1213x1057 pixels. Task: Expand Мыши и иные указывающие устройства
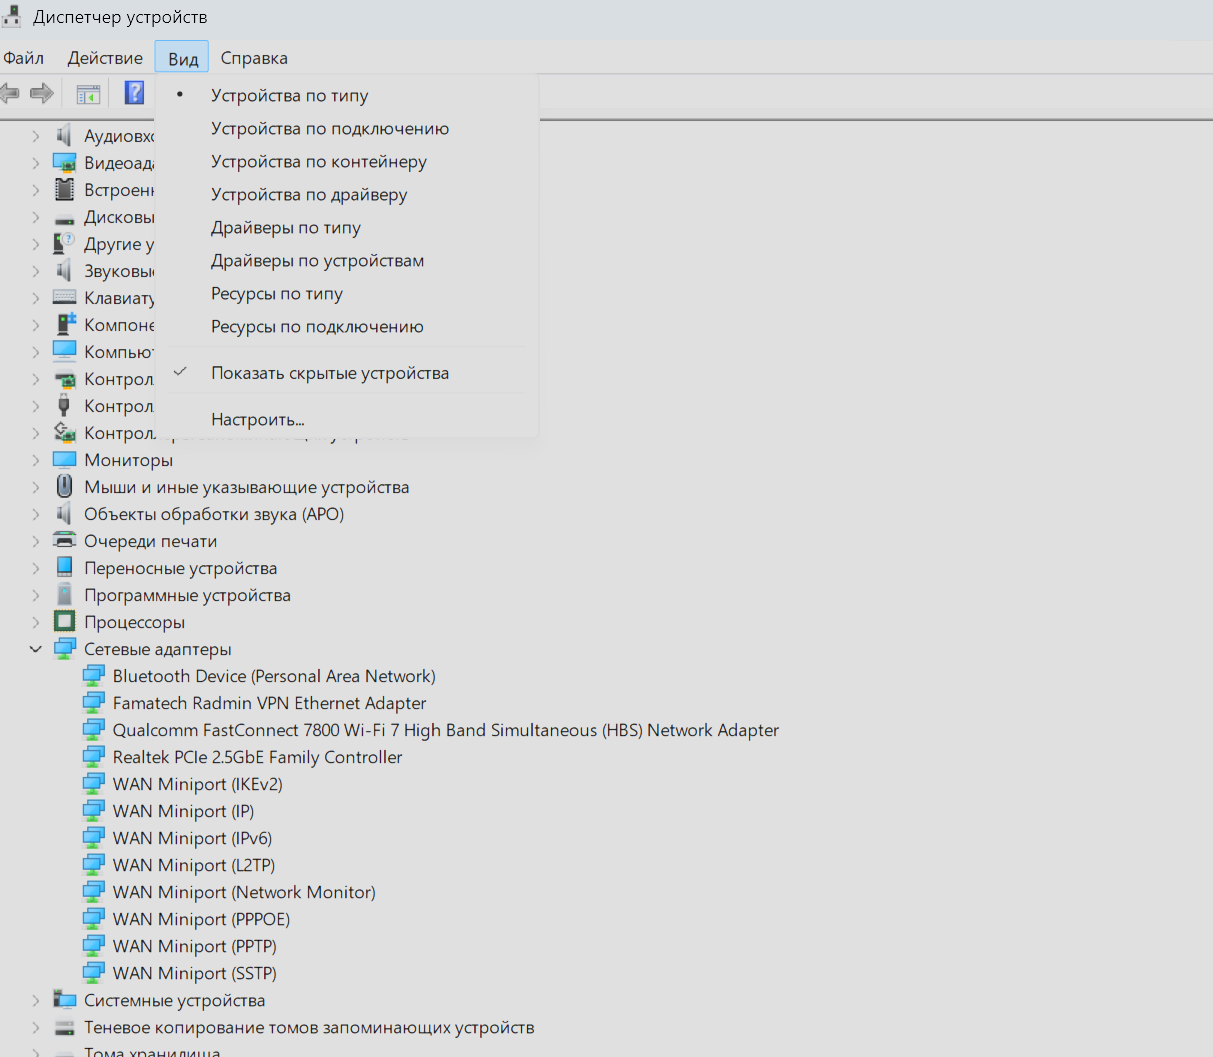point(36,487)
